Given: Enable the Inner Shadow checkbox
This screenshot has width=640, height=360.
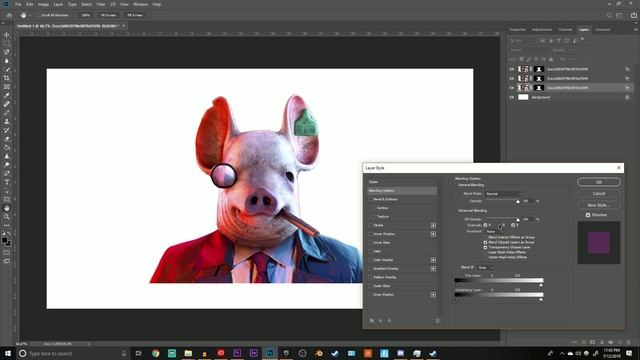Looking at the screenshot, I should (x=371, y=234).
